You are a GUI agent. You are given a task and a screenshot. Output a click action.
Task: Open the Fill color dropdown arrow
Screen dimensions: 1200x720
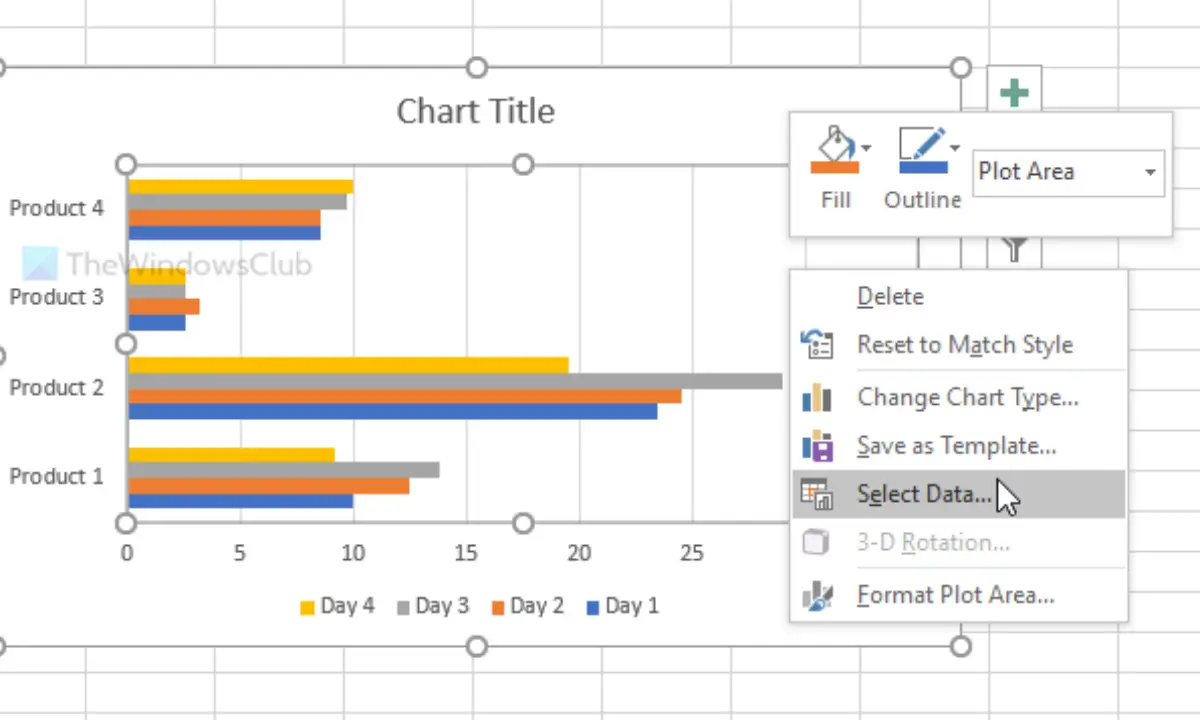[866, 148]
